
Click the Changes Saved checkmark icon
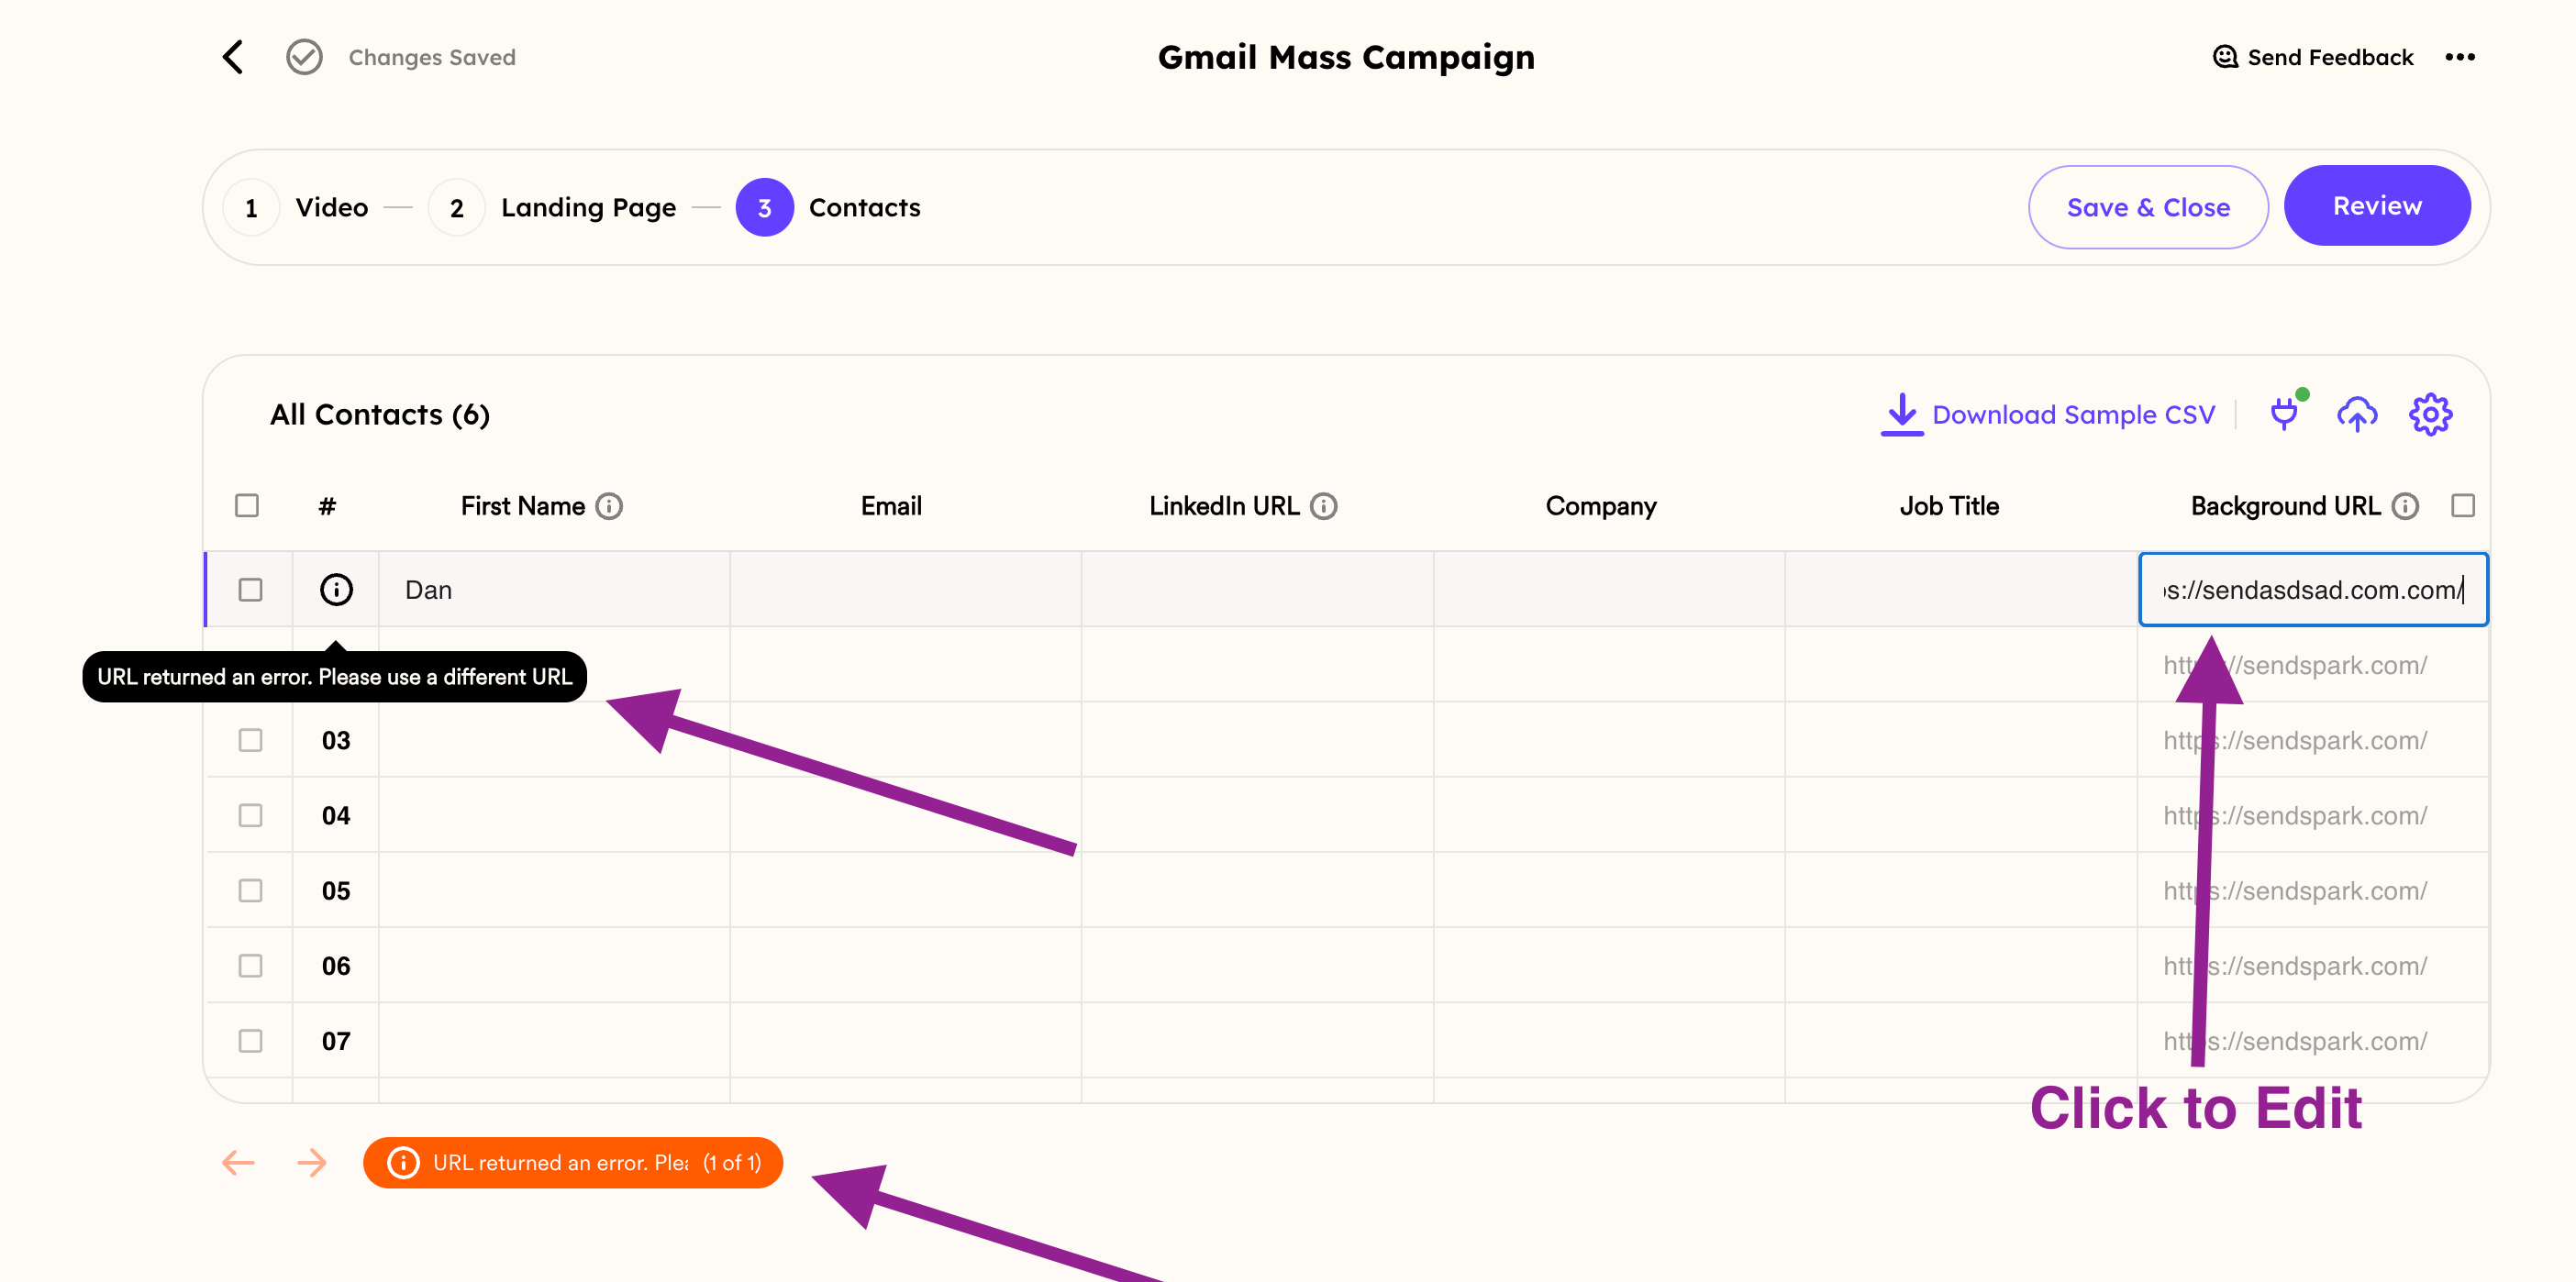[304, 57]
